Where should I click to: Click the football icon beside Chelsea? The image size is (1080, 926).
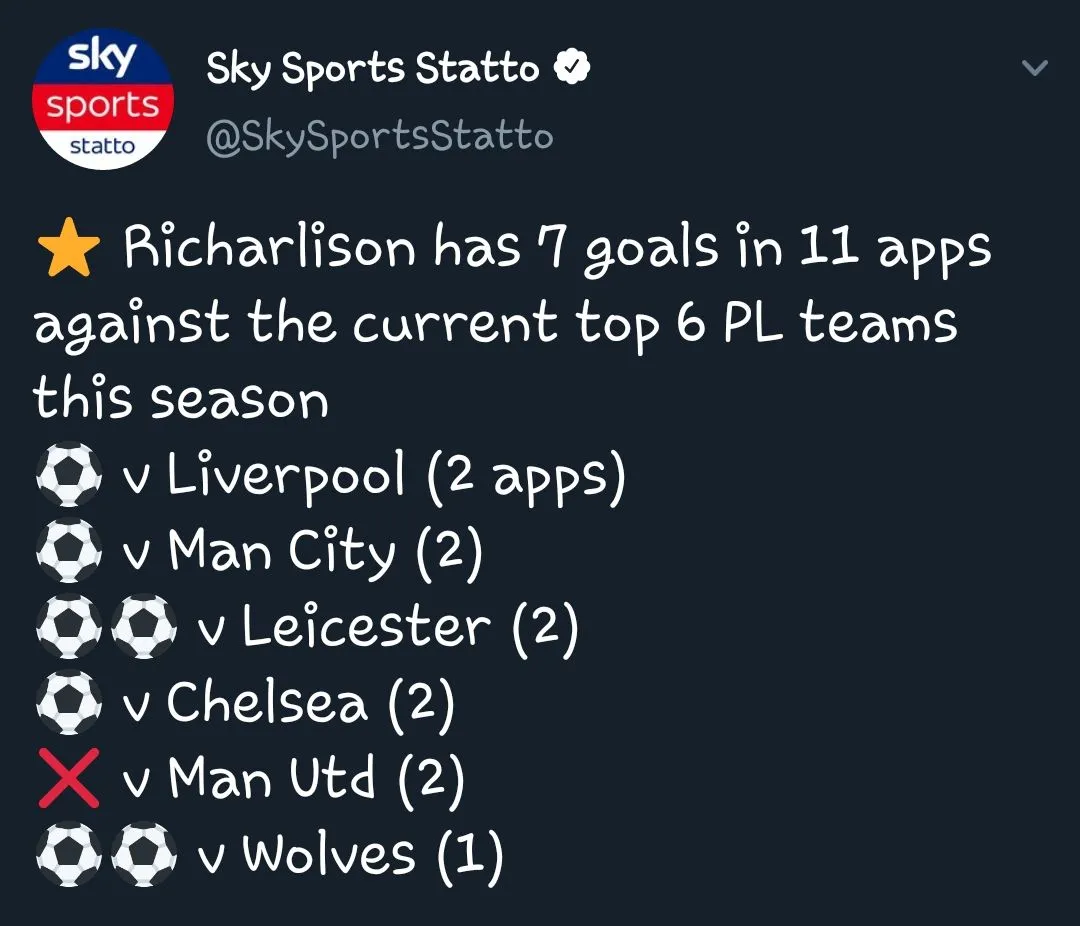point(68,703)
